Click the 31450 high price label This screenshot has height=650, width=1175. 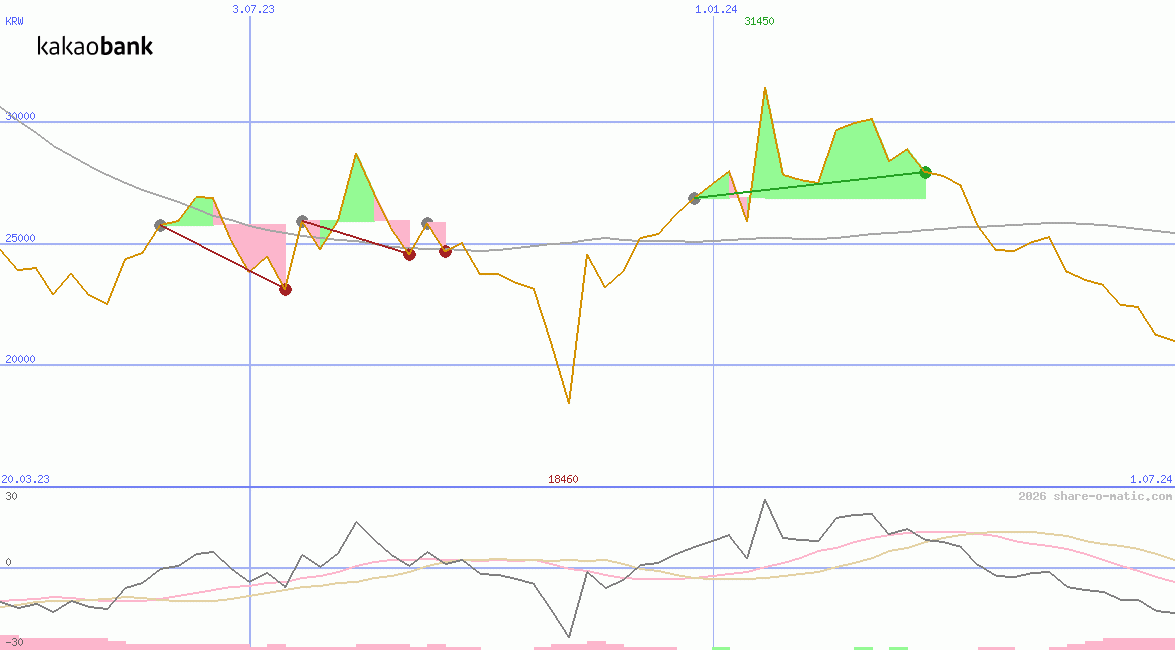pyautogui.click(x=759, y=21)
